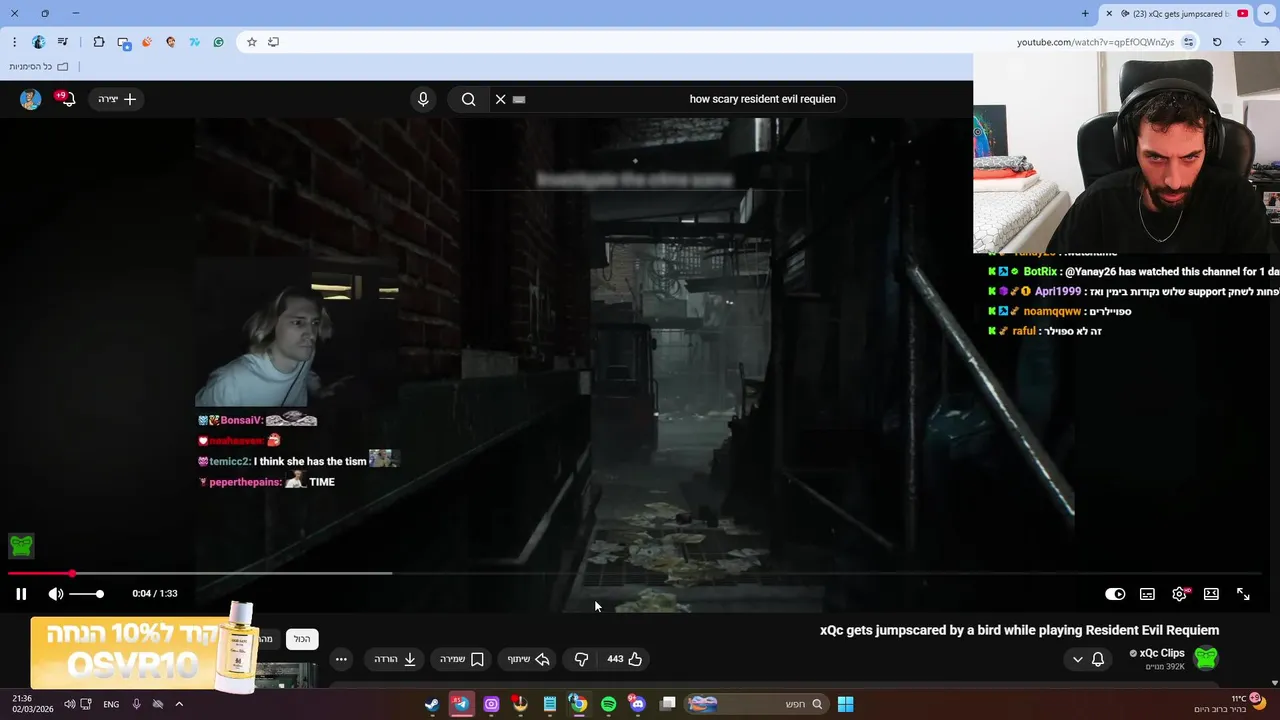The width and height of the screenshot is (1280, 720).
Task: Open a new browser tab
Action: click(1085, 13)
